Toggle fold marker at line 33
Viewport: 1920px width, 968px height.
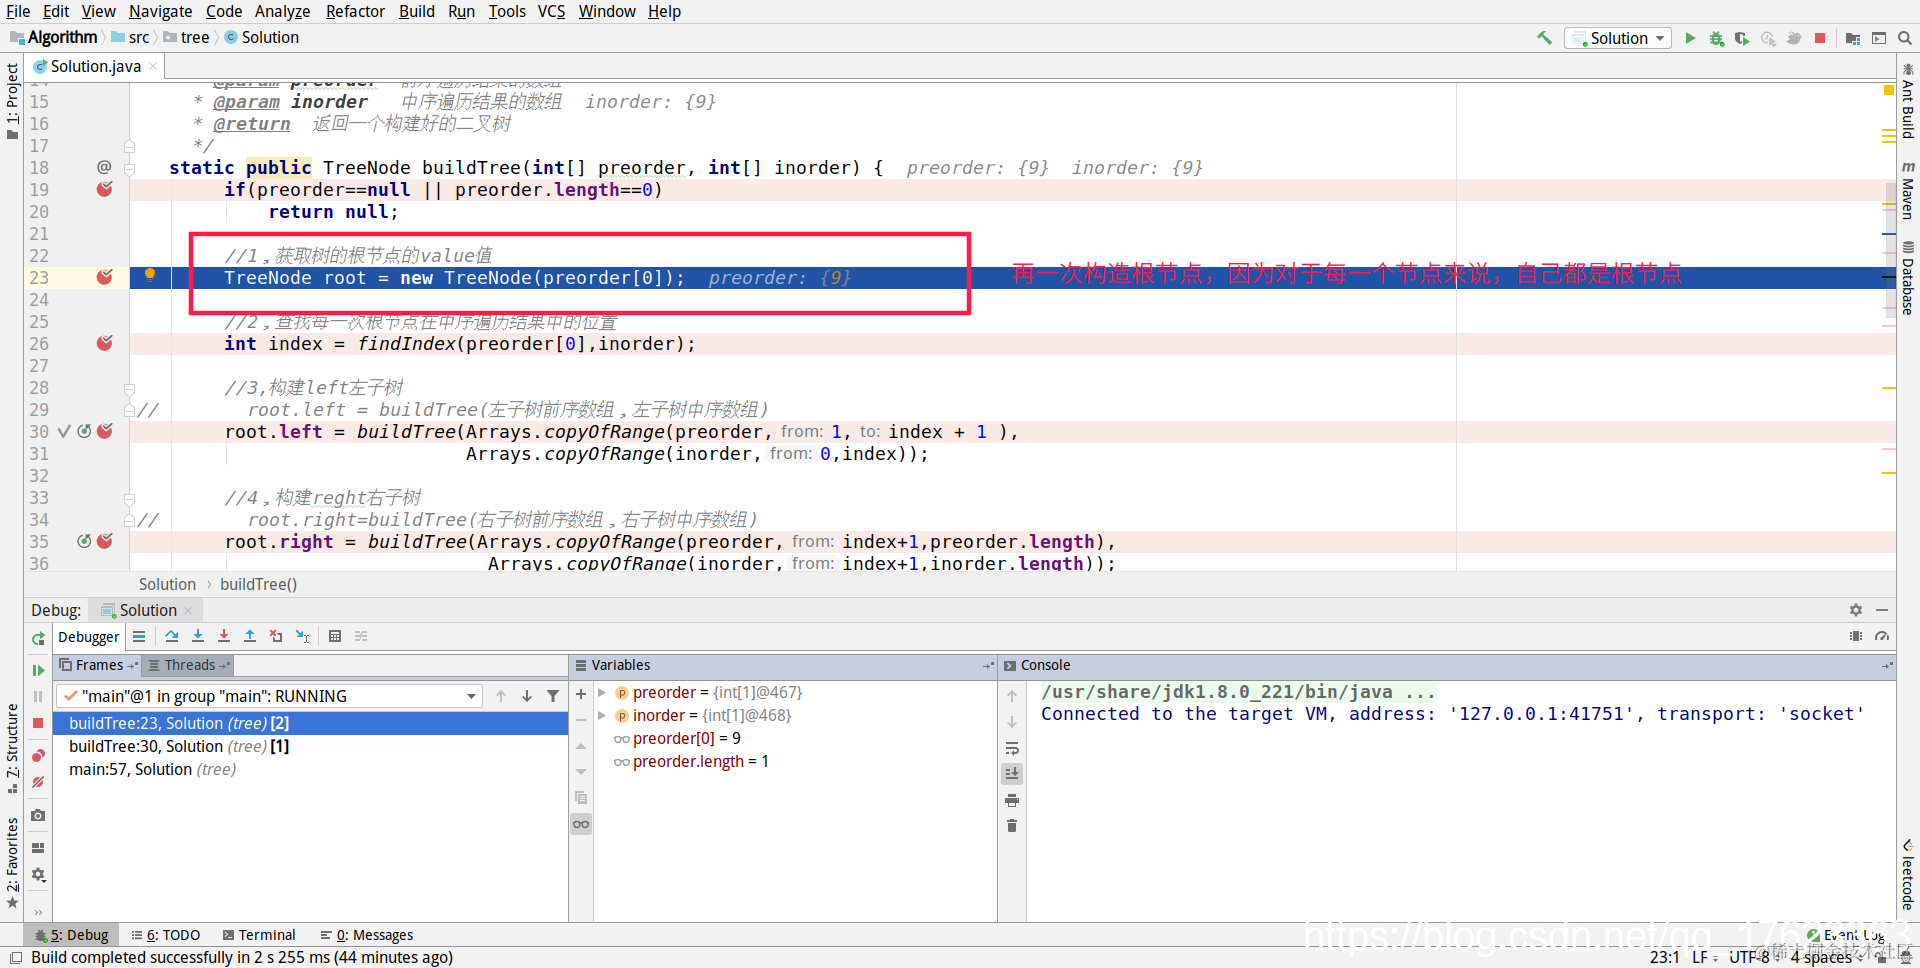click(129, 498)
